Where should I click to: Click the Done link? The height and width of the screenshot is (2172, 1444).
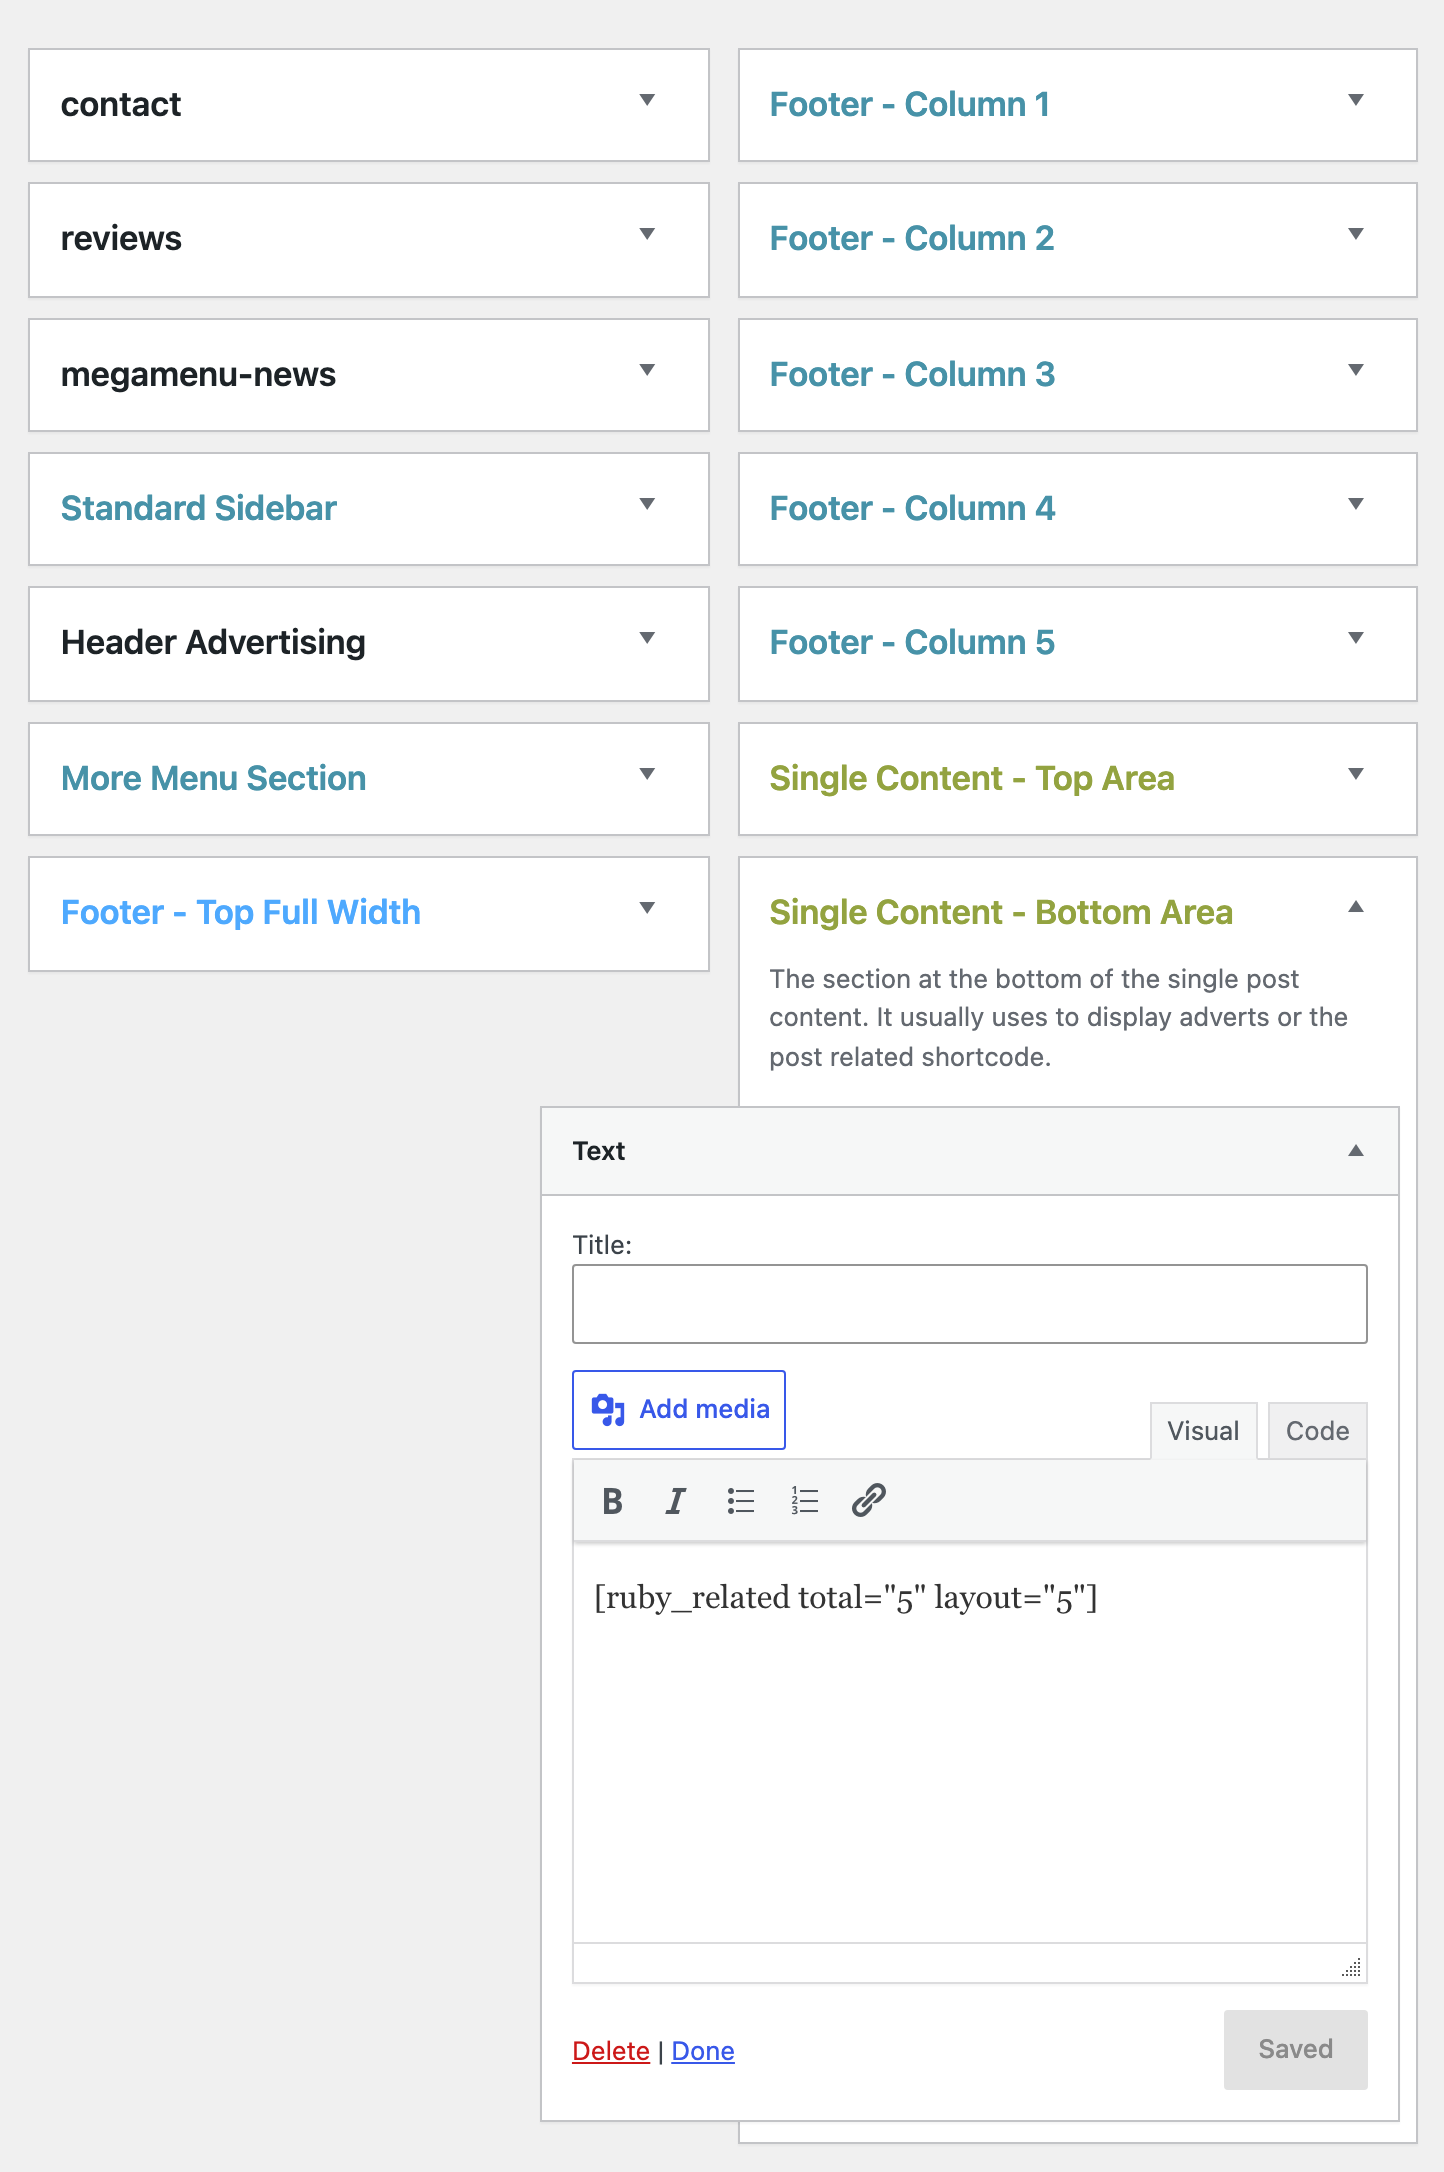[x=703, y=2051]
